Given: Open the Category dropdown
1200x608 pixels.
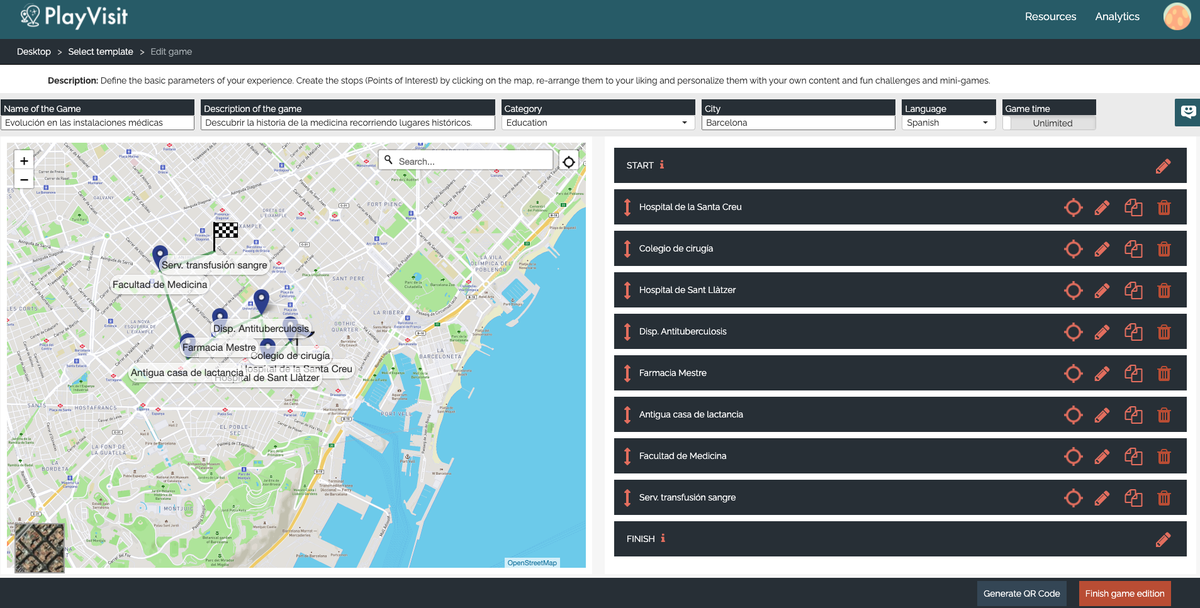Looking at the screenshot, I should coord(598,123).
